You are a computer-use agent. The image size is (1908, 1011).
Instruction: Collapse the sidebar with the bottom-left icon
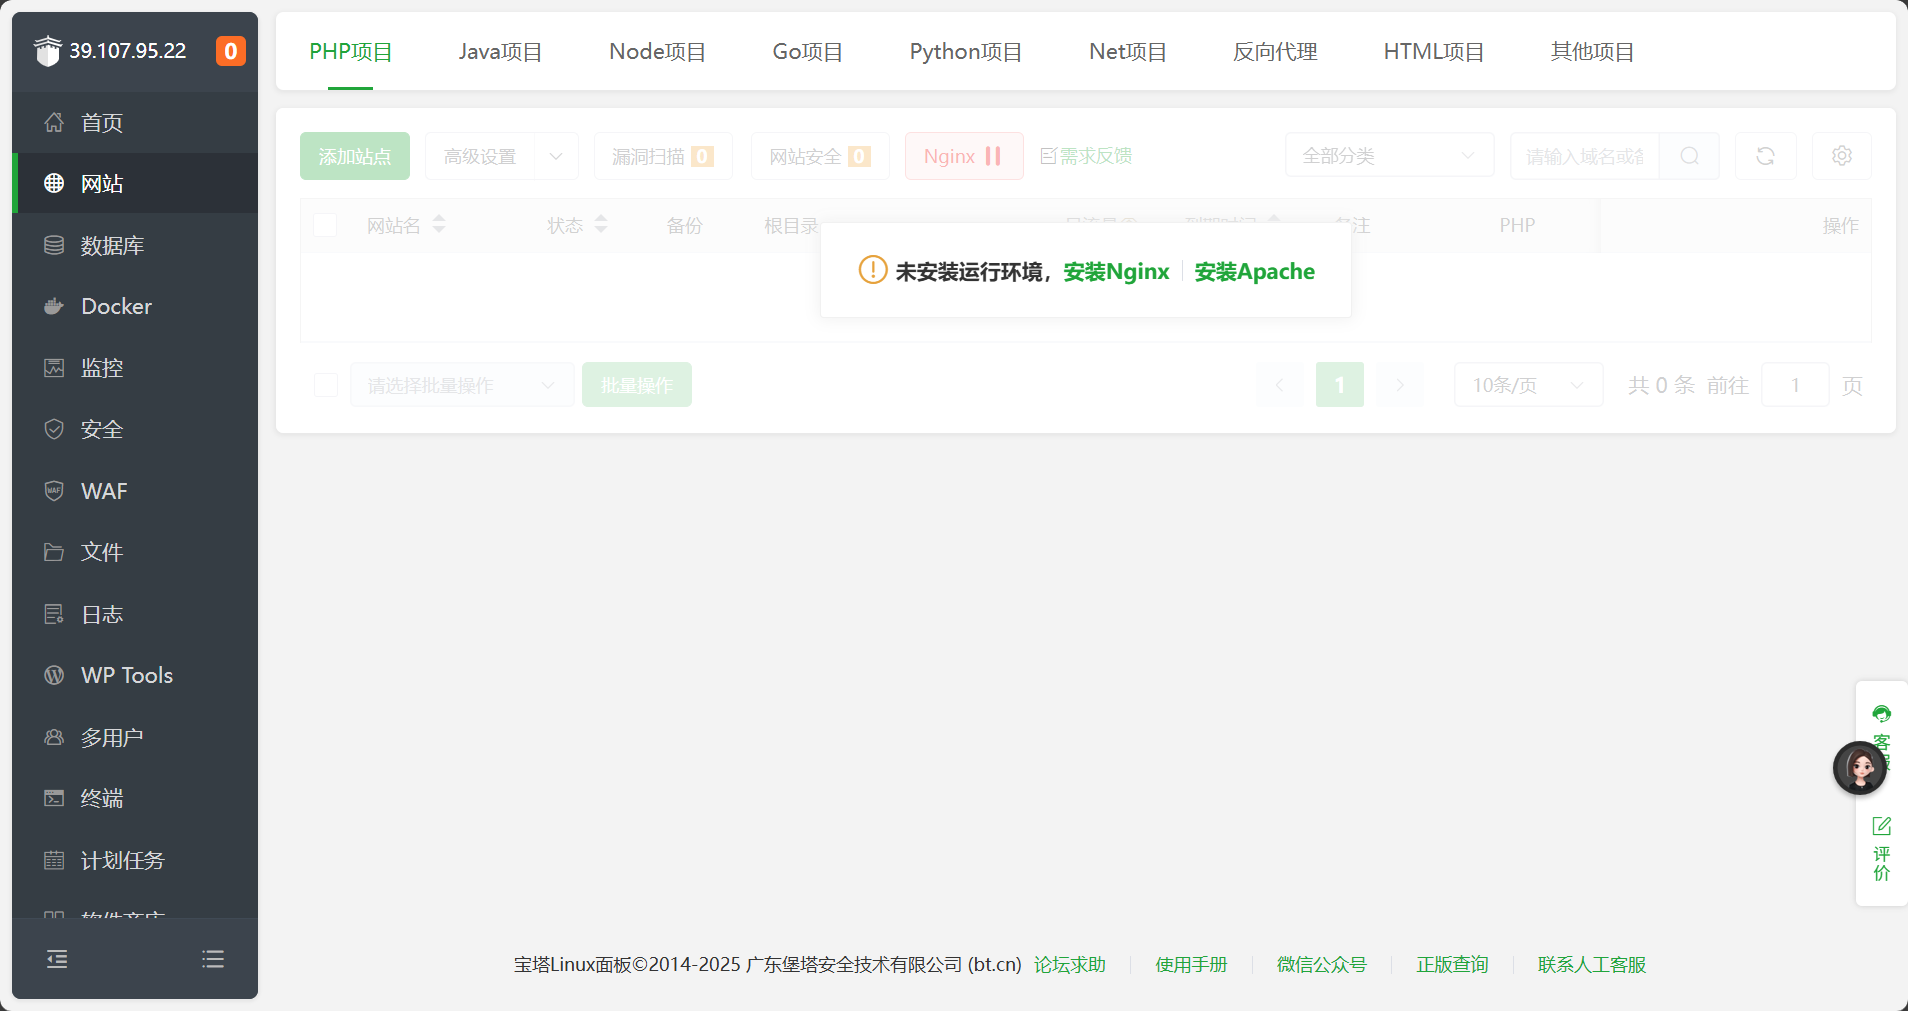pos(58,959)
